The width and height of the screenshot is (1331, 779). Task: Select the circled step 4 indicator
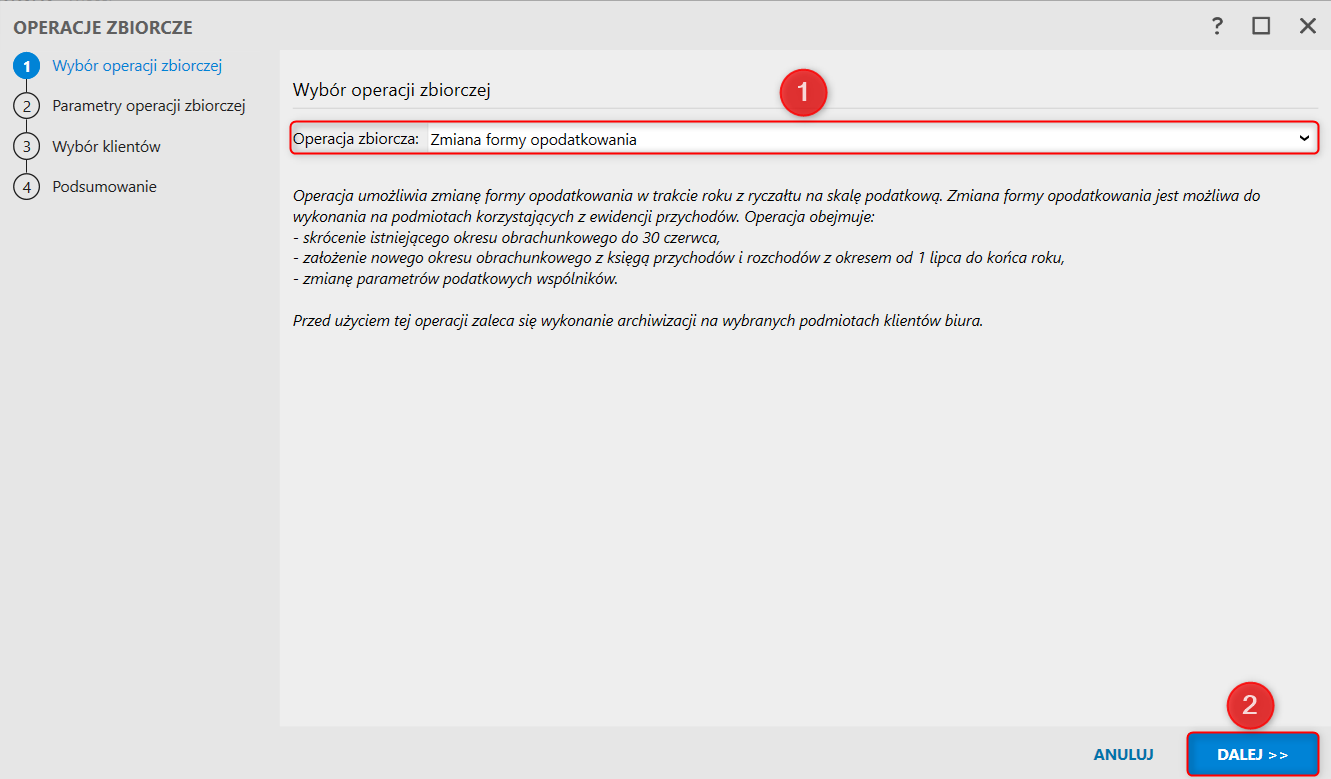point(26,186)
